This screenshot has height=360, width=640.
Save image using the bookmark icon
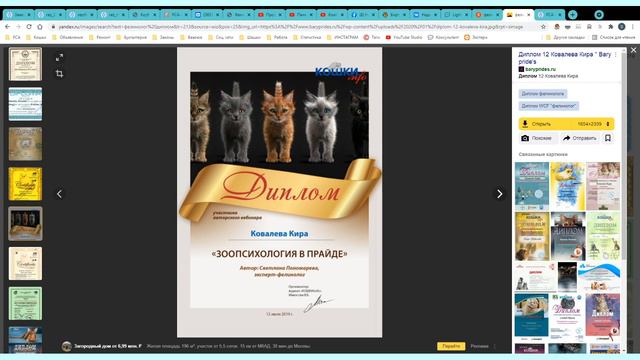pyautogui.click(x=608, y=138)
